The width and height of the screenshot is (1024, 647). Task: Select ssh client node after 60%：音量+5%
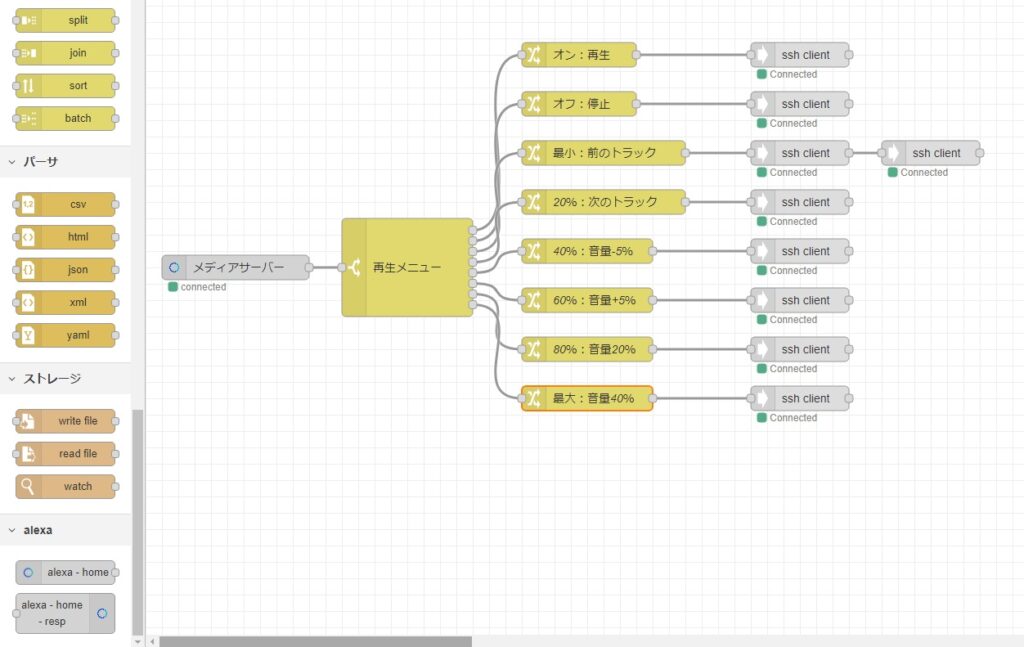(x=800, y=300)
